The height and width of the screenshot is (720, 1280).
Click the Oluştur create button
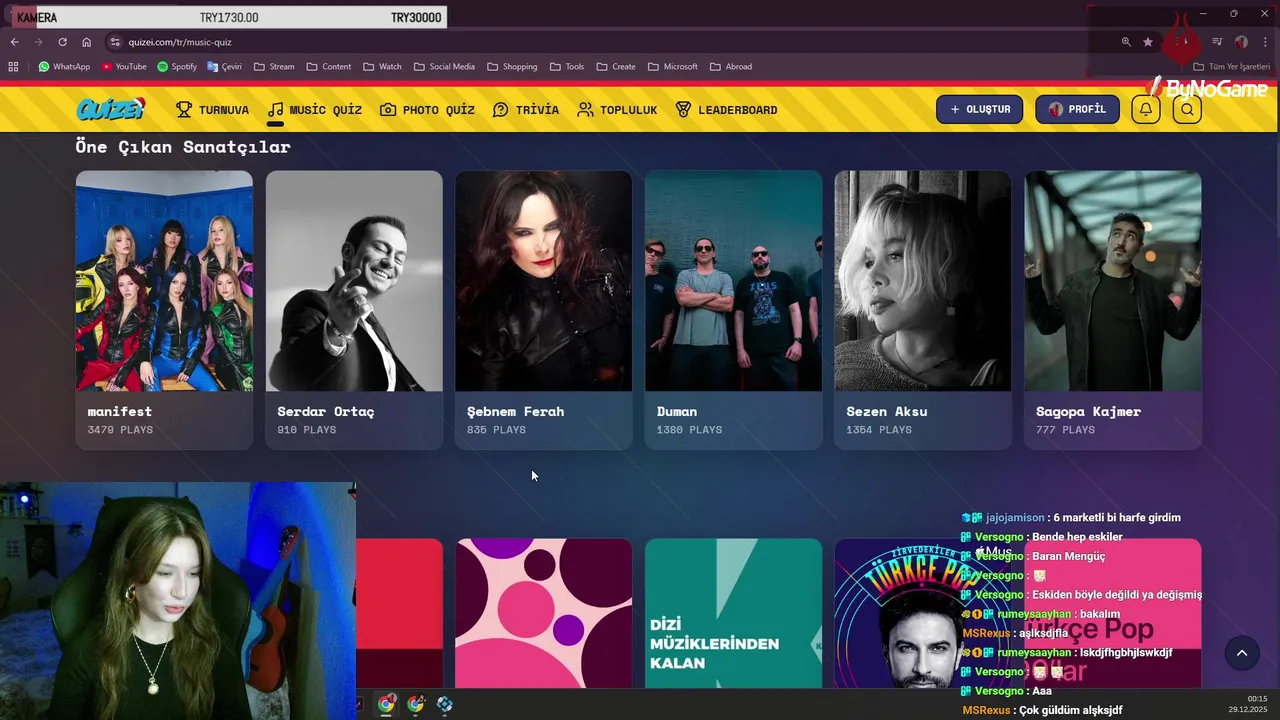[979, 109]
